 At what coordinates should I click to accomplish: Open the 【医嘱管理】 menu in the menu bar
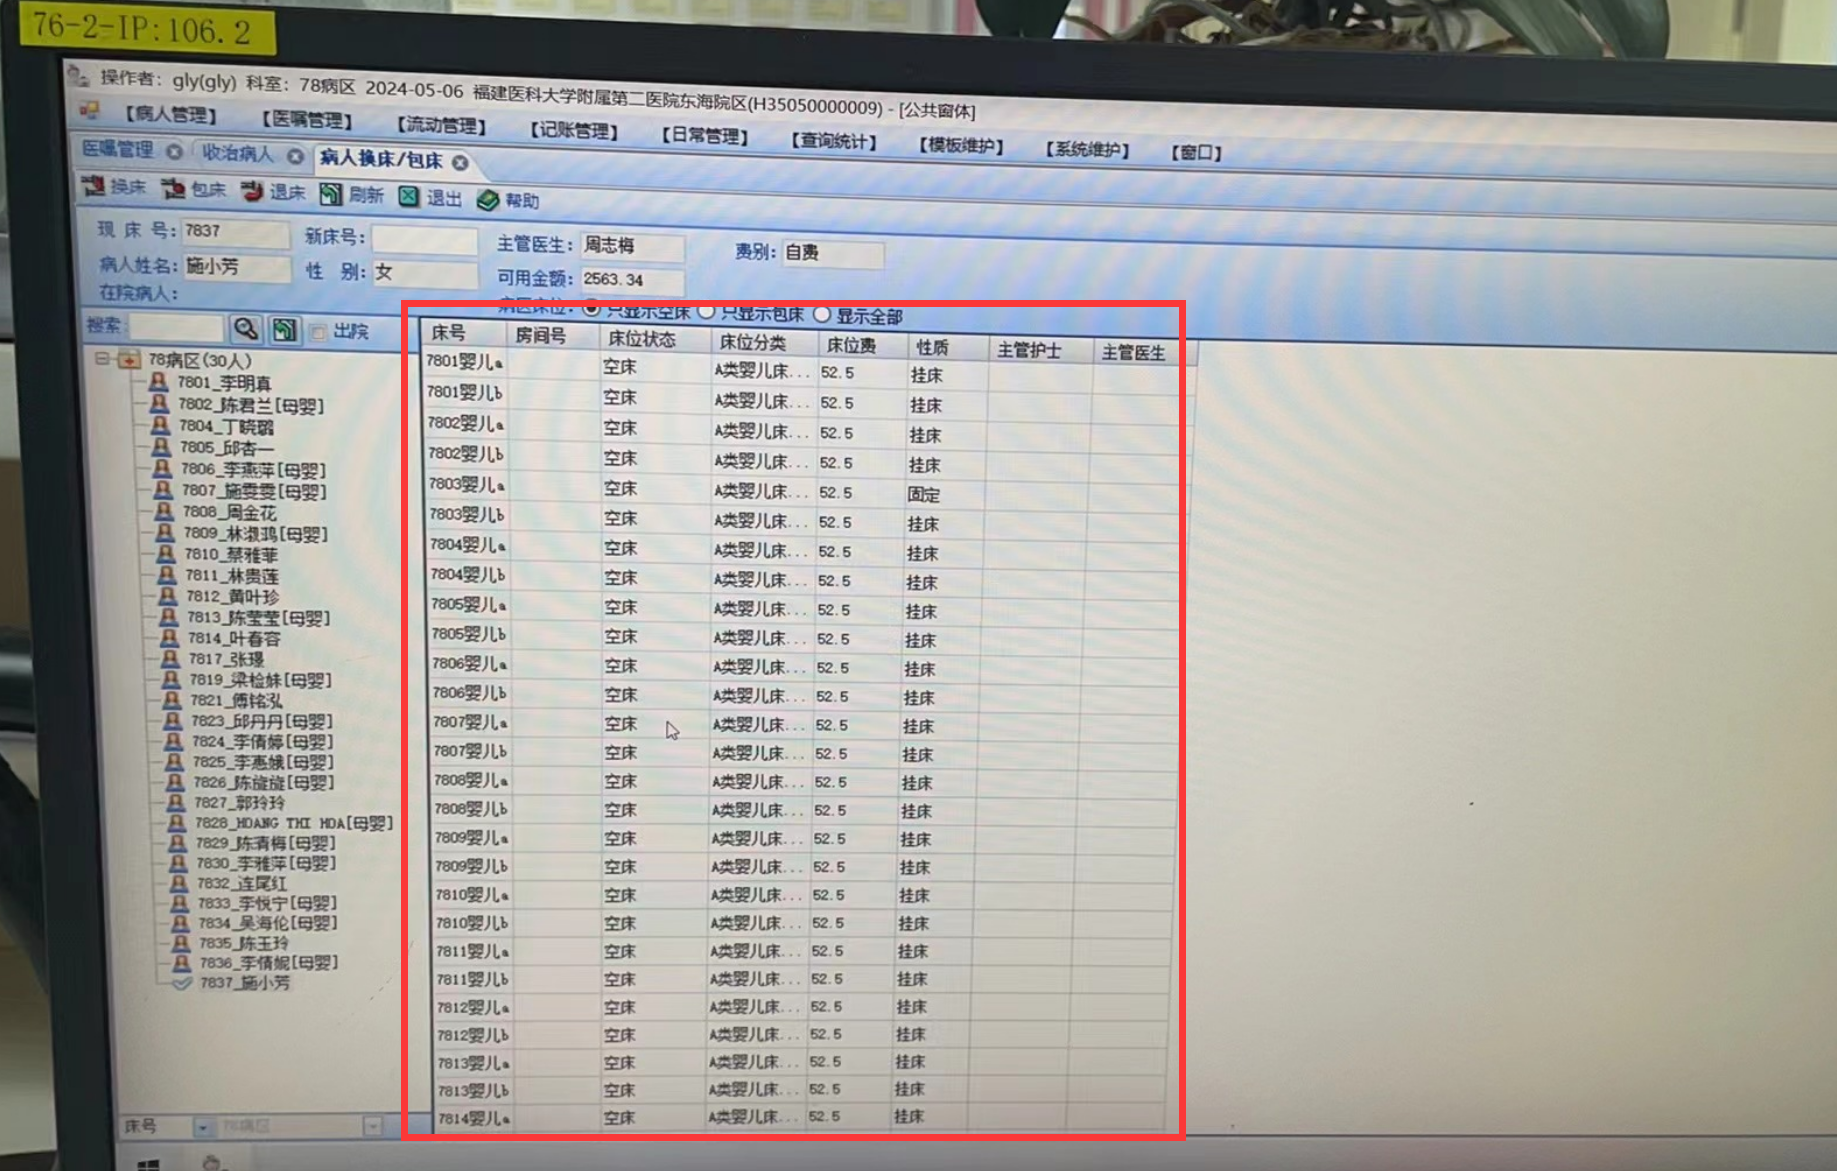point(307,120)
